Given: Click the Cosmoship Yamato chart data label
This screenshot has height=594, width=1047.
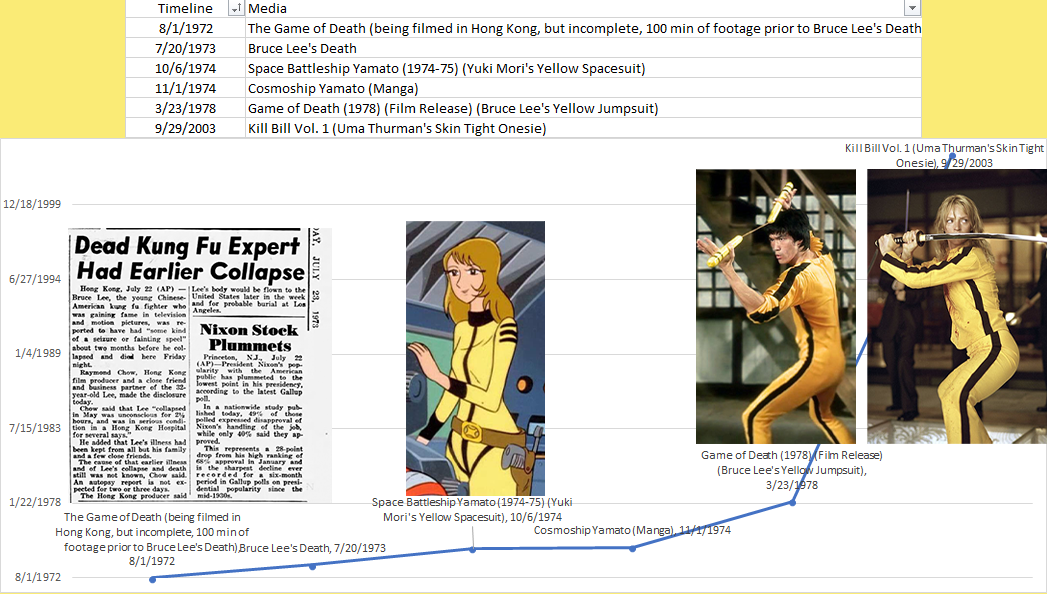Looking at the screenshot, I should tap(632, 530).
